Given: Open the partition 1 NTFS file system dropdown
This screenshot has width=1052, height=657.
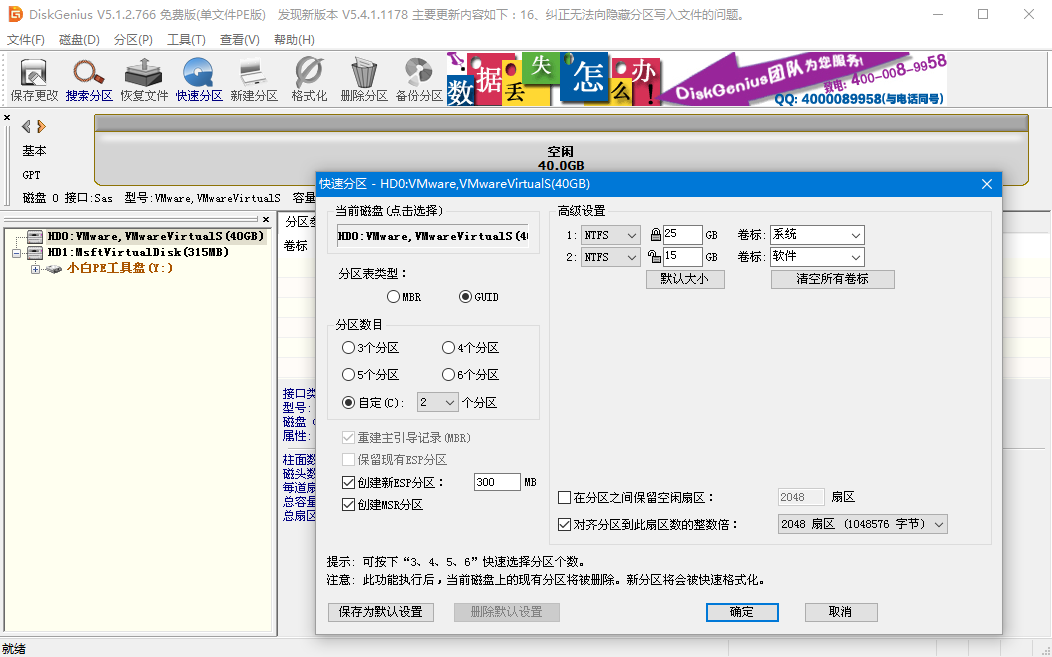Looking at the screenshot, I should click(x=611, y=235).
